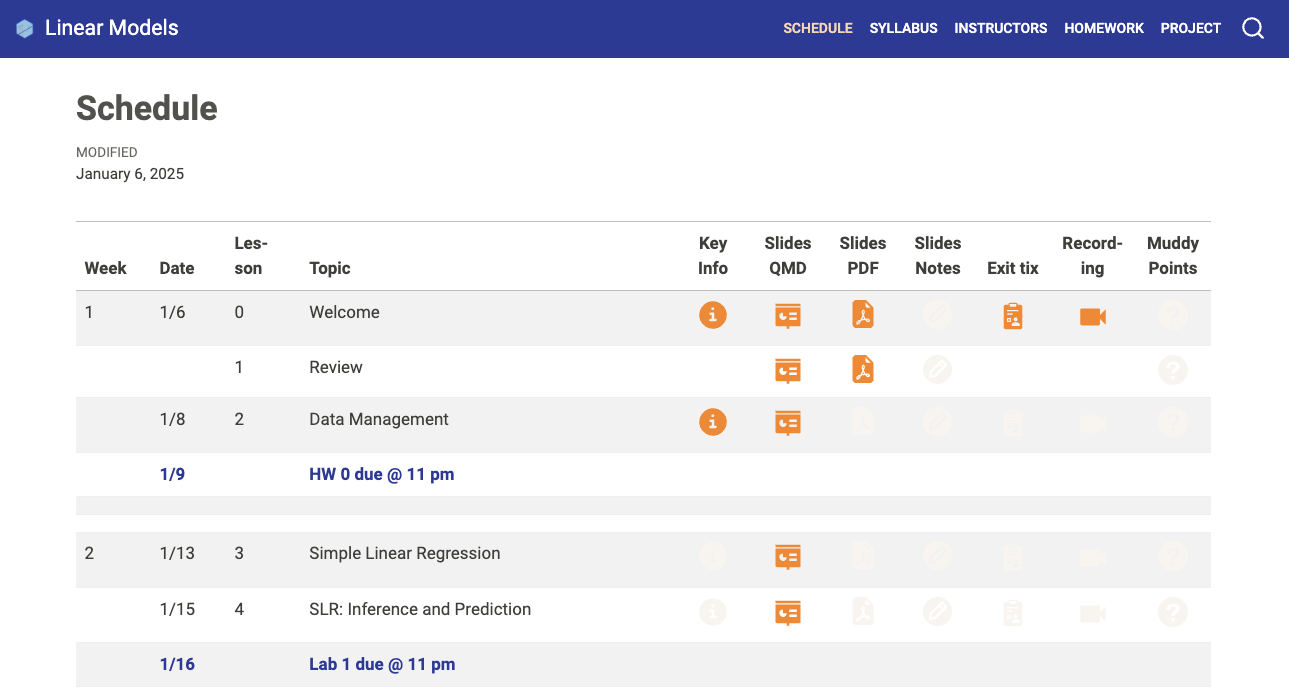Click the search magnifier icon in navbar

[x=1252, y=28]
